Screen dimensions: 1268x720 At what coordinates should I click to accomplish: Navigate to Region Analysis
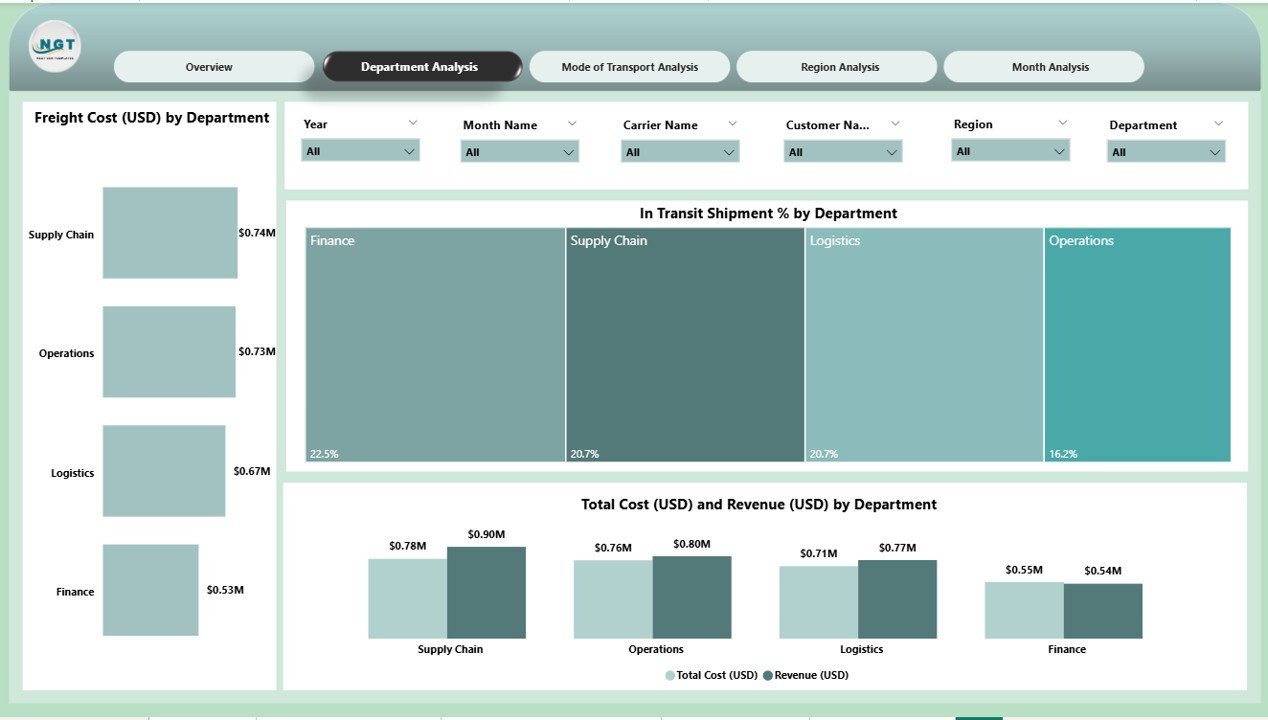click(836, 66)
